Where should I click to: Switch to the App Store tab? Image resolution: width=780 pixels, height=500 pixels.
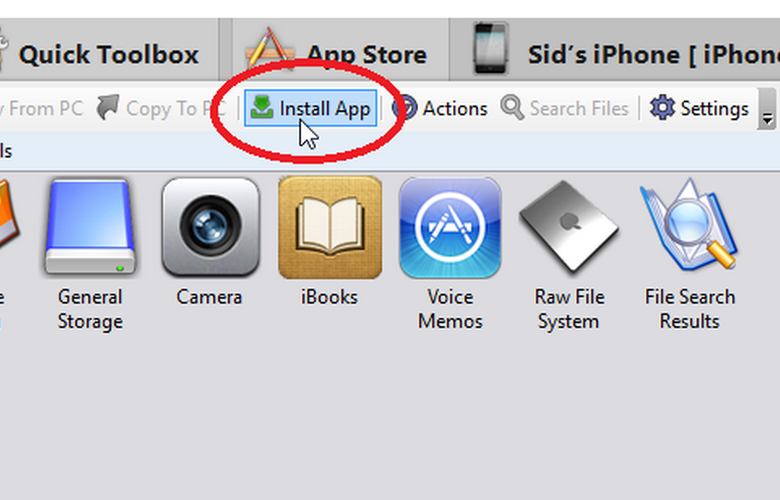[x=340, y=54]
